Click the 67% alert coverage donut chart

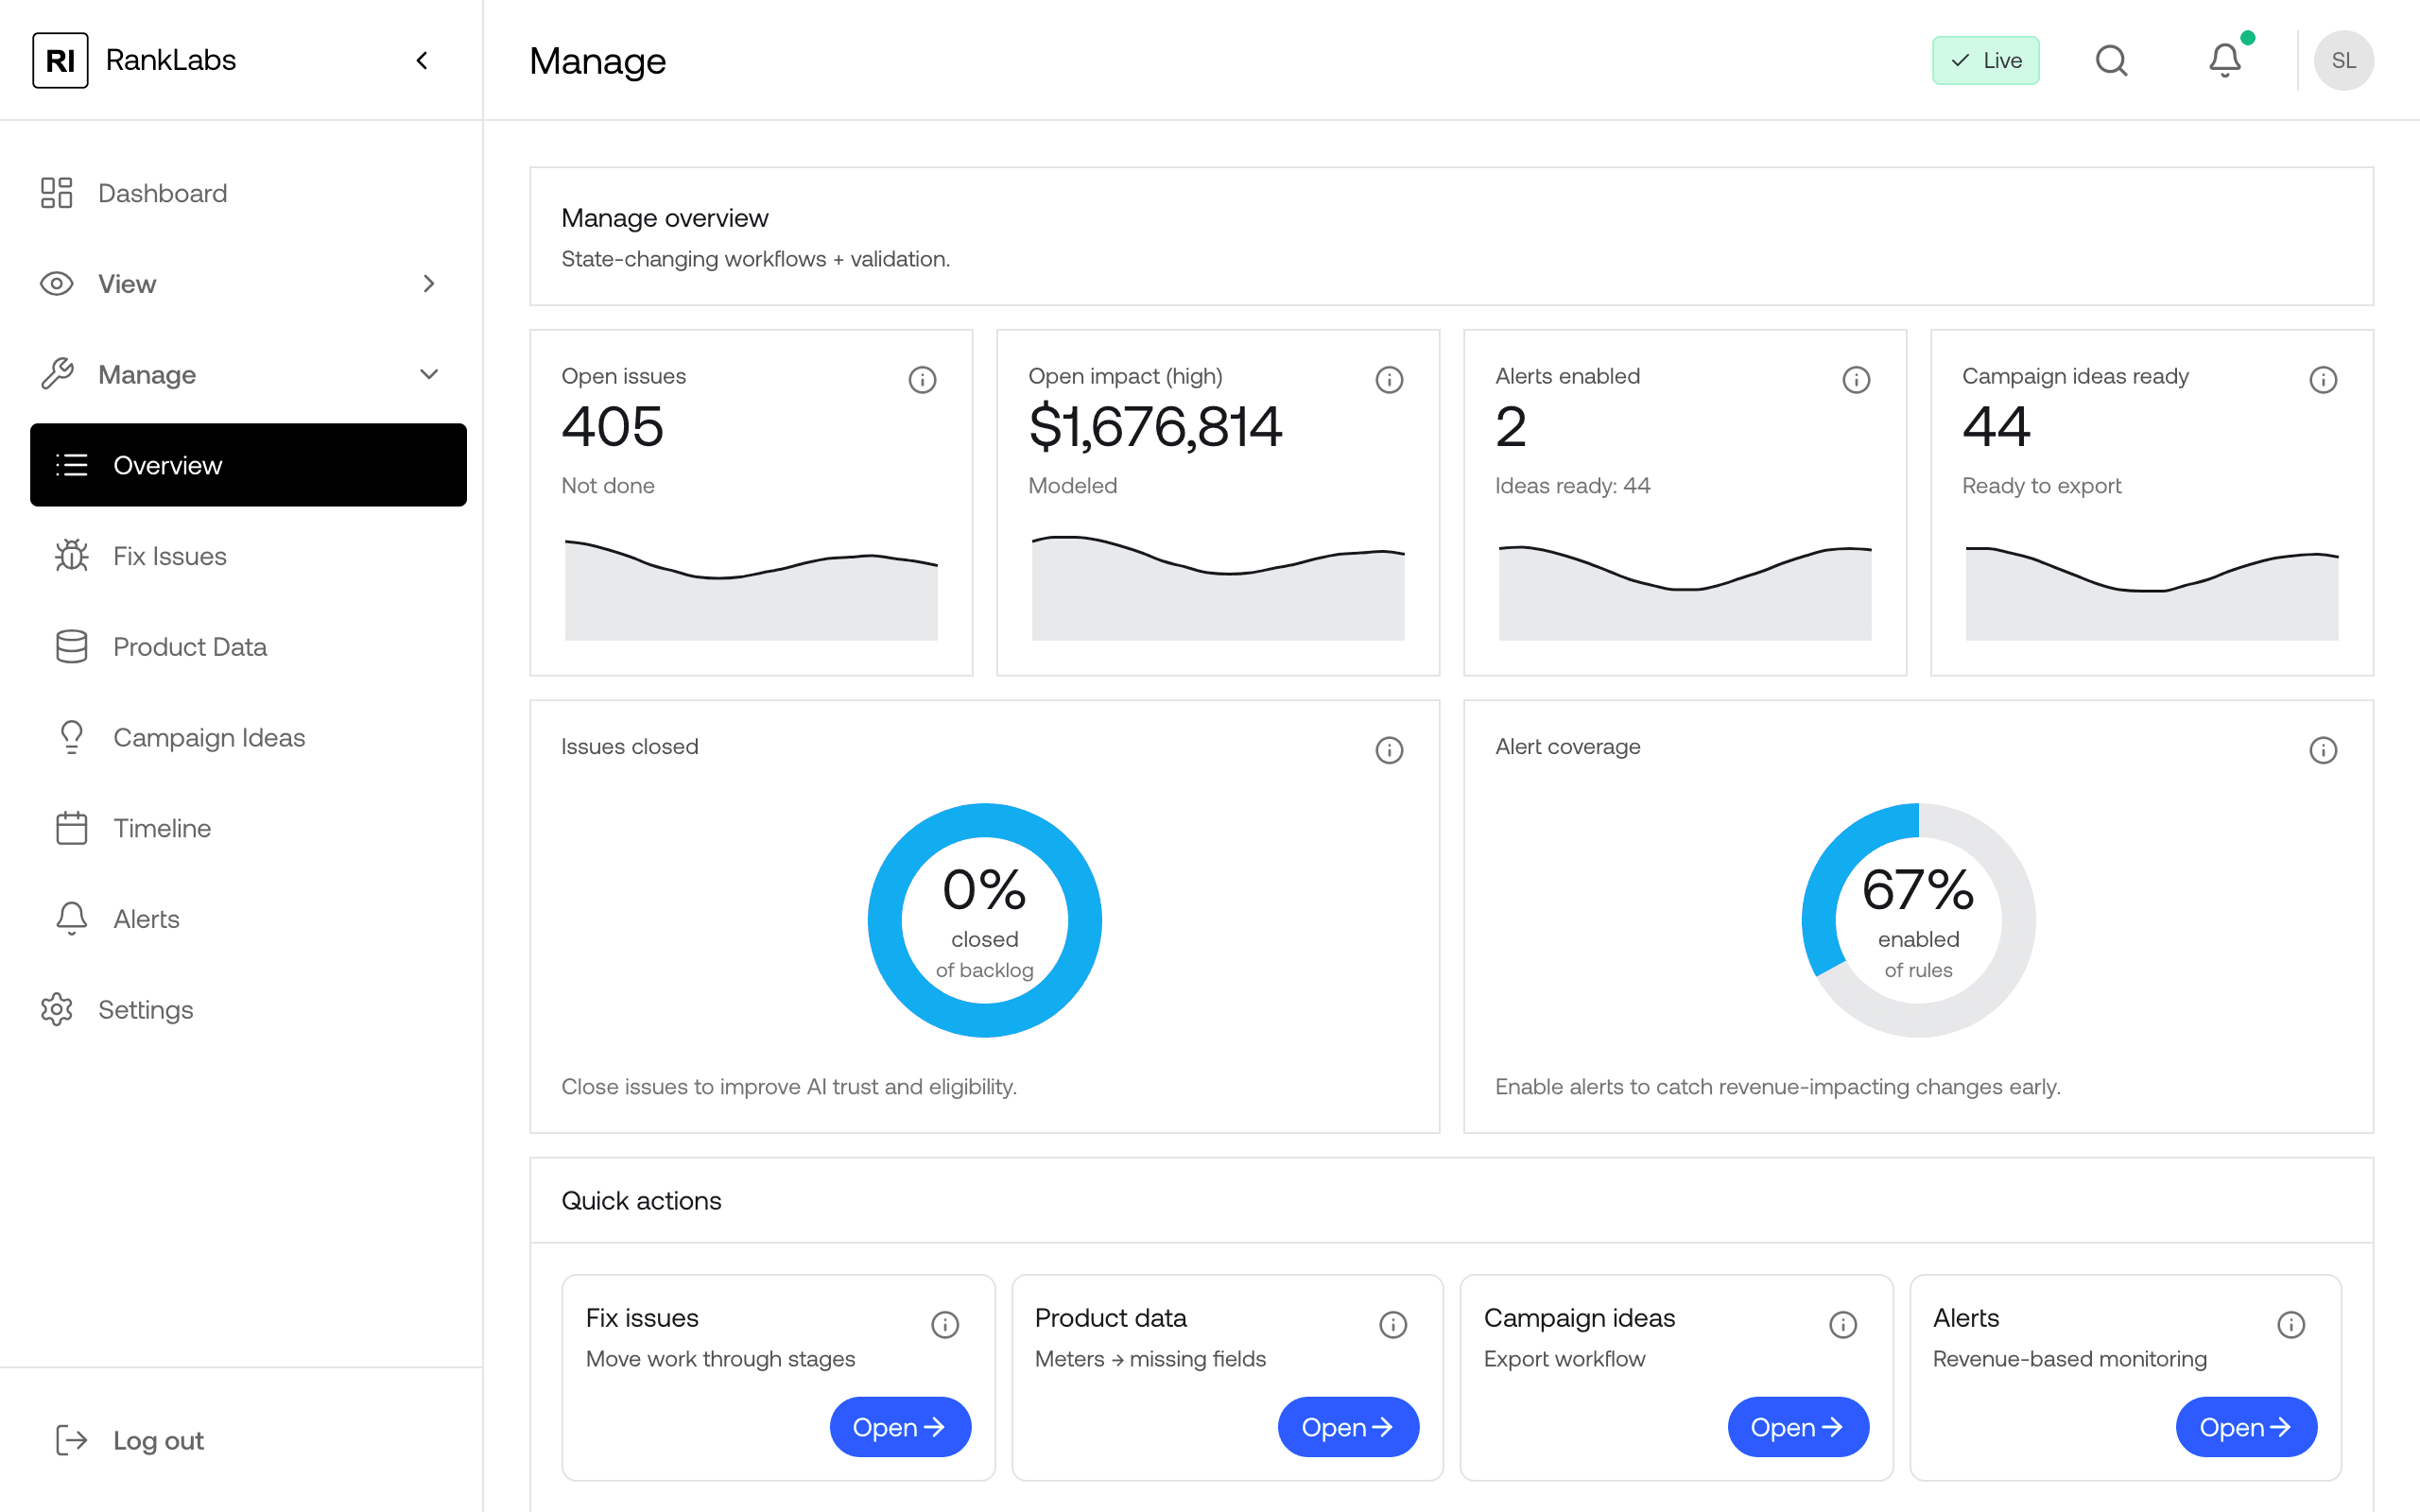coord(1918,920)
